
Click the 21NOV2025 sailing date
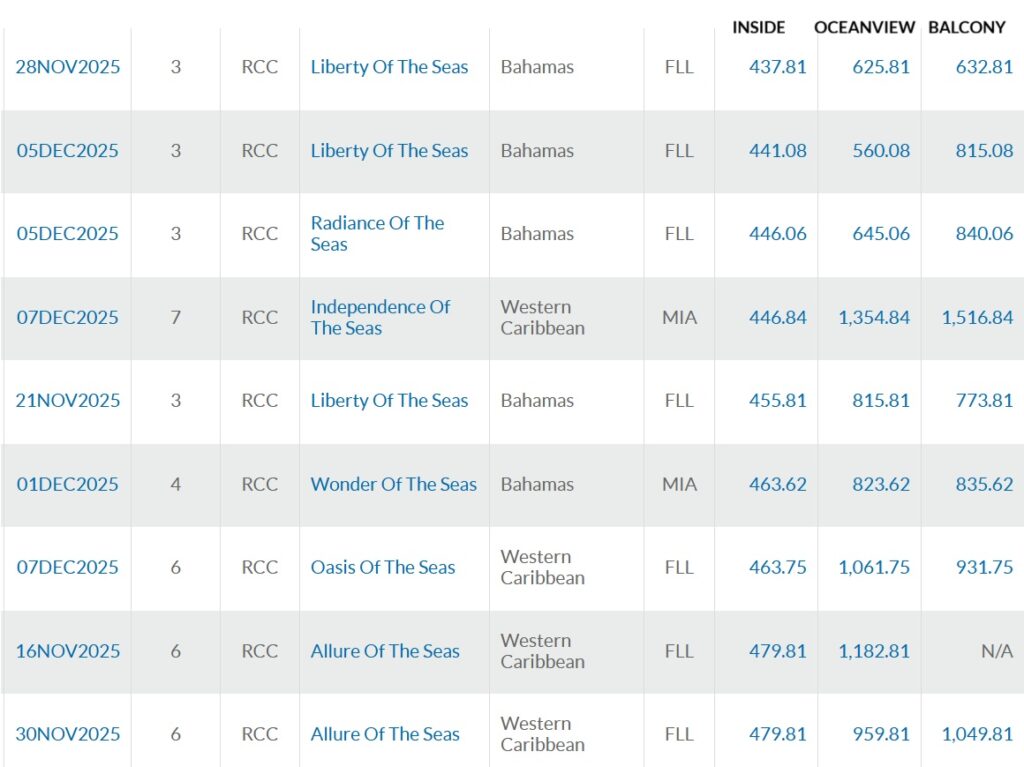(67, 401)
